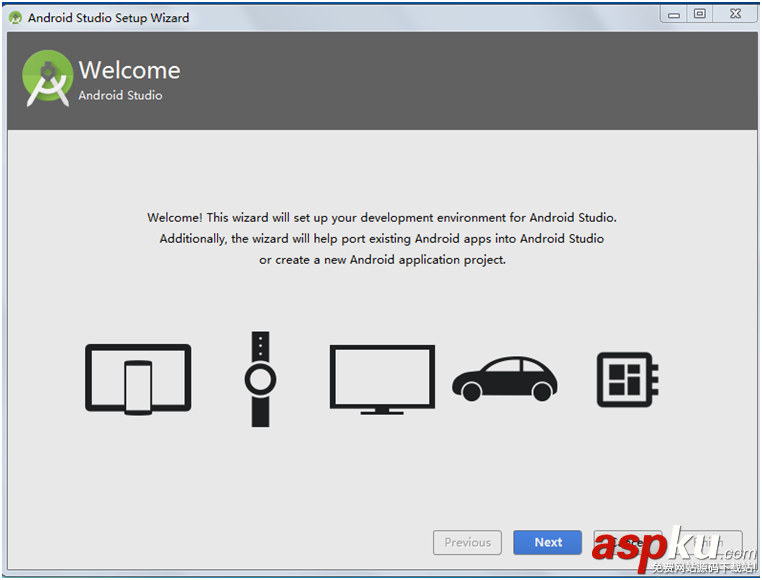Click the Next button
Viewport: 762px width, 580px height.
tap(547, 542)
